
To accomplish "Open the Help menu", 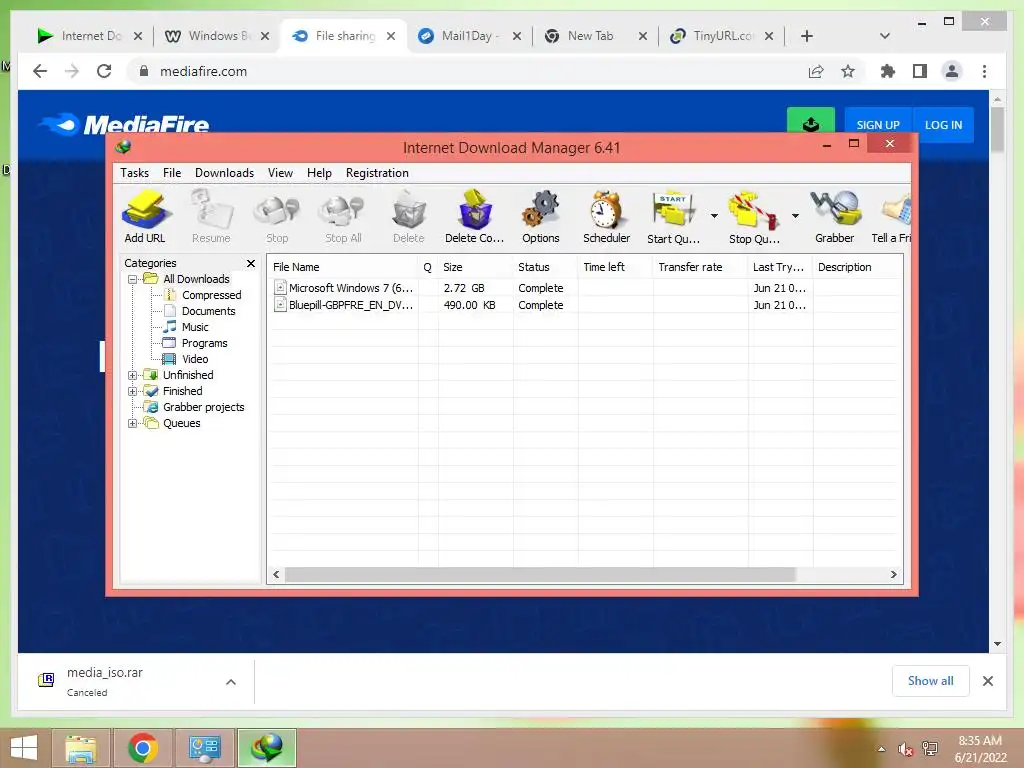I will coord(319,173).
